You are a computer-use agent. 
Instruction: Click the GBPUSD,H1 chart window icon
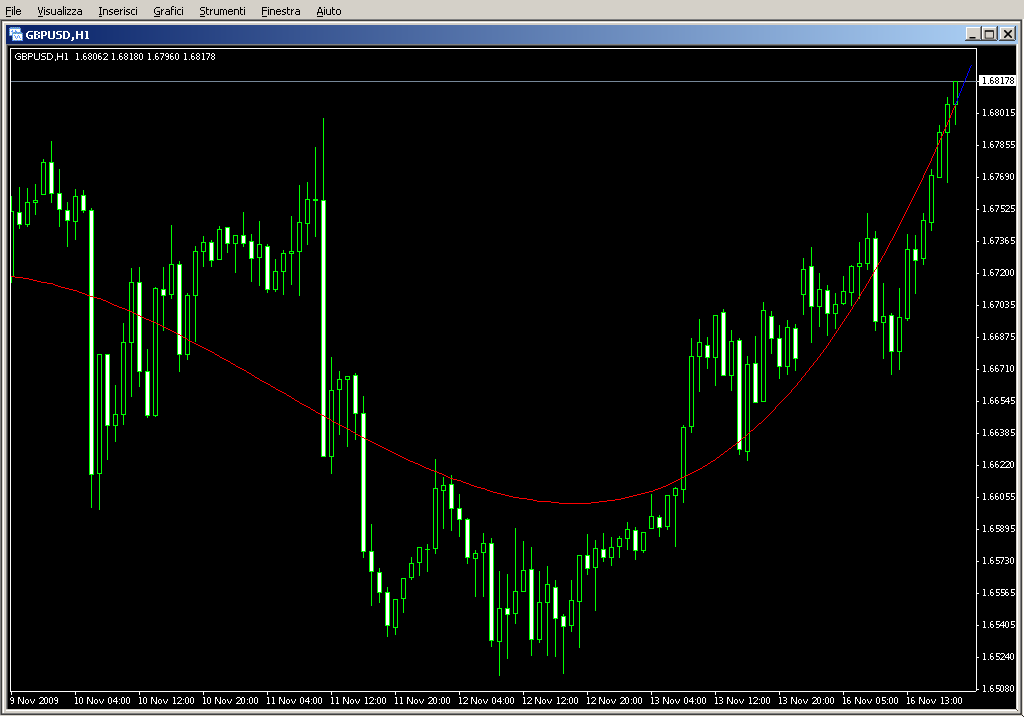(16, 35)
